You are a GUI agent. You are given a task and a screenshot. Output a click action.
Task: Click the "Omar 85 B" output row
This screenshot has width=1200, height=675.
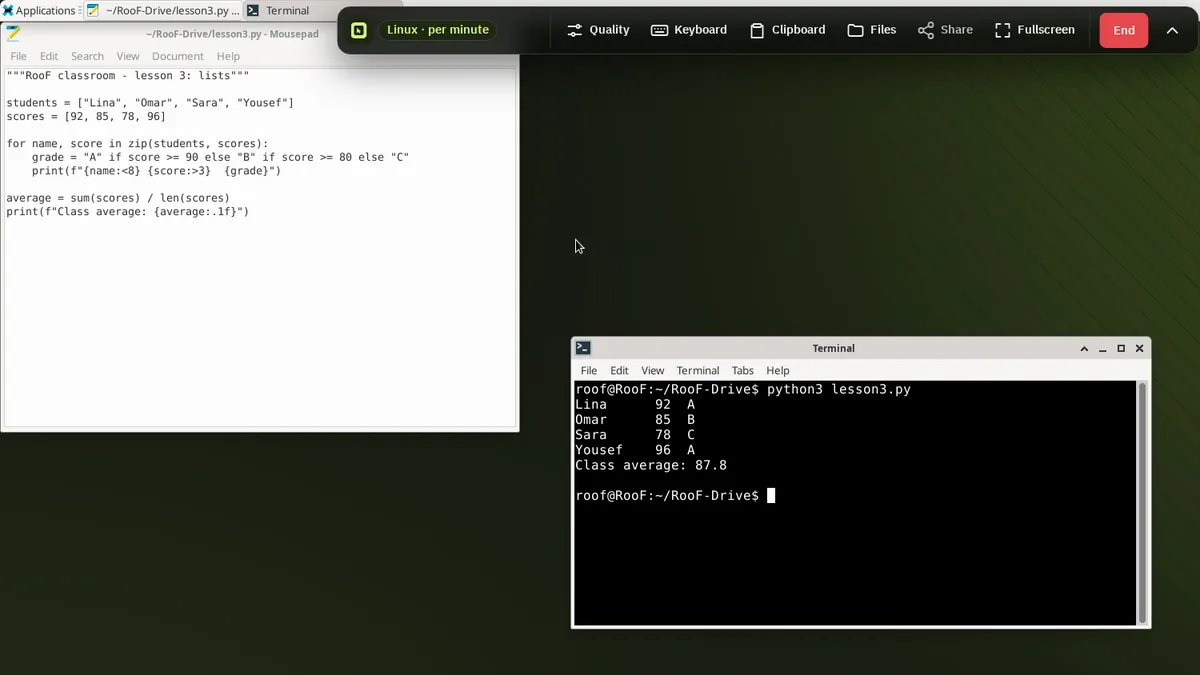(x=635, y=420)
